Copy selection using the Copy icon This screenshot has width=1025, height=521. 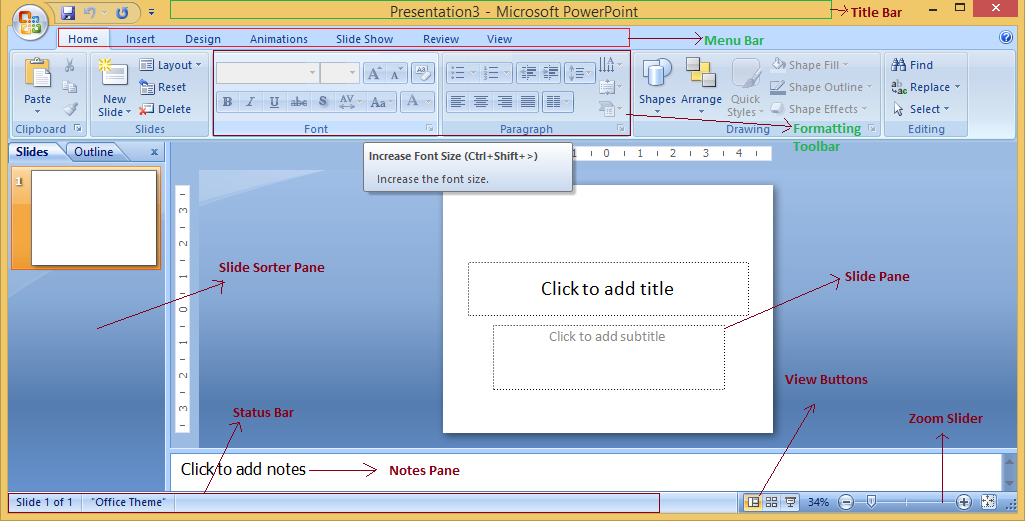point(69,87)
